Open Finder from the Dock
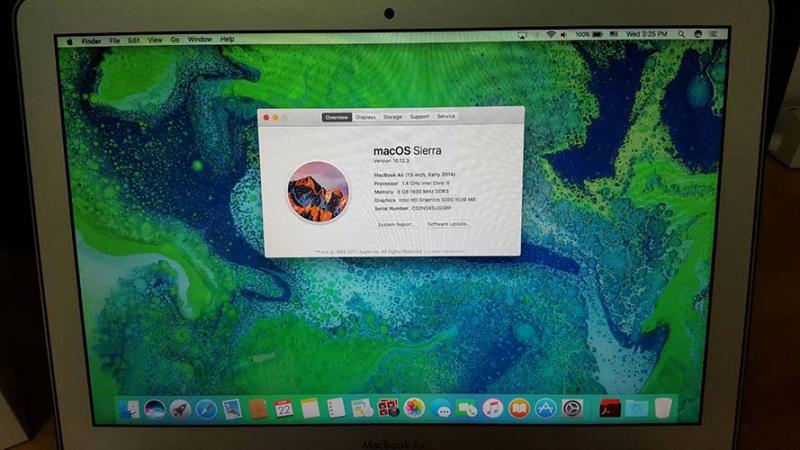Image resolution: width=800 pixels, height=450 pixels. (129, 409)
